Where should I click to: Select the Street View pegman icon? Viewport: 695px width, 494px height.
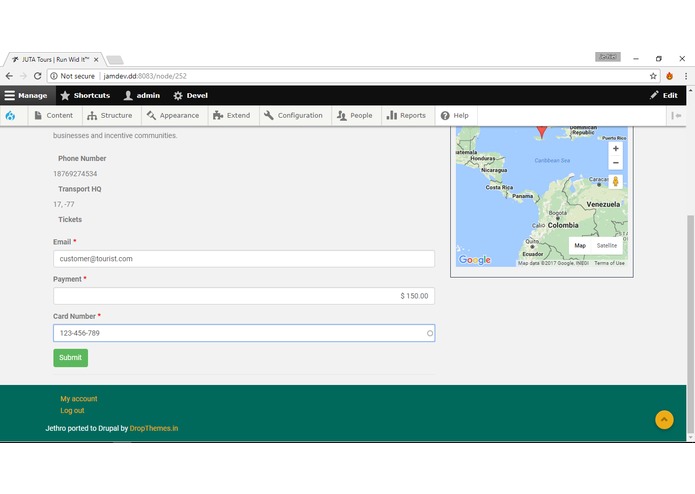click(615, 181)
